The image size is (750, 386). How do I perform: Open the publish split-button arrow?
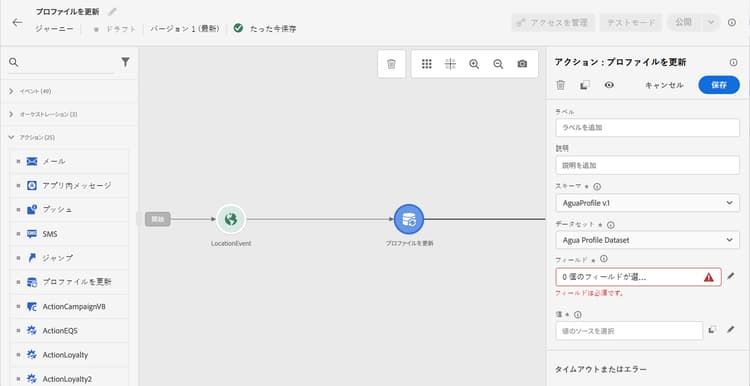click(x=711, y=22)
